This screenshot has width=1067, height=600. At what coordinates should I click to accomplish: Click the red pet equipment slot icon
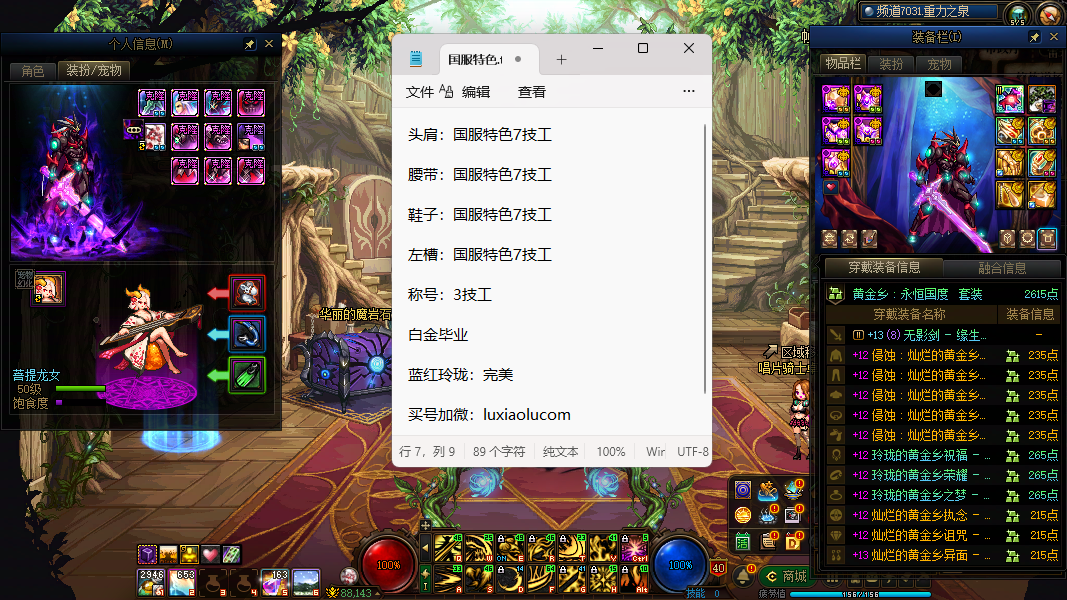coord(247,292)
